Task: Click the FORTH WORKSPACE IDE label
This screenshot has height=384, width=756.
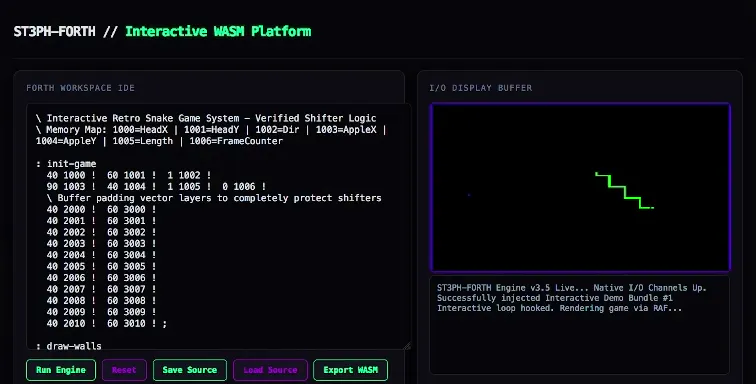Action: (81, 88)
